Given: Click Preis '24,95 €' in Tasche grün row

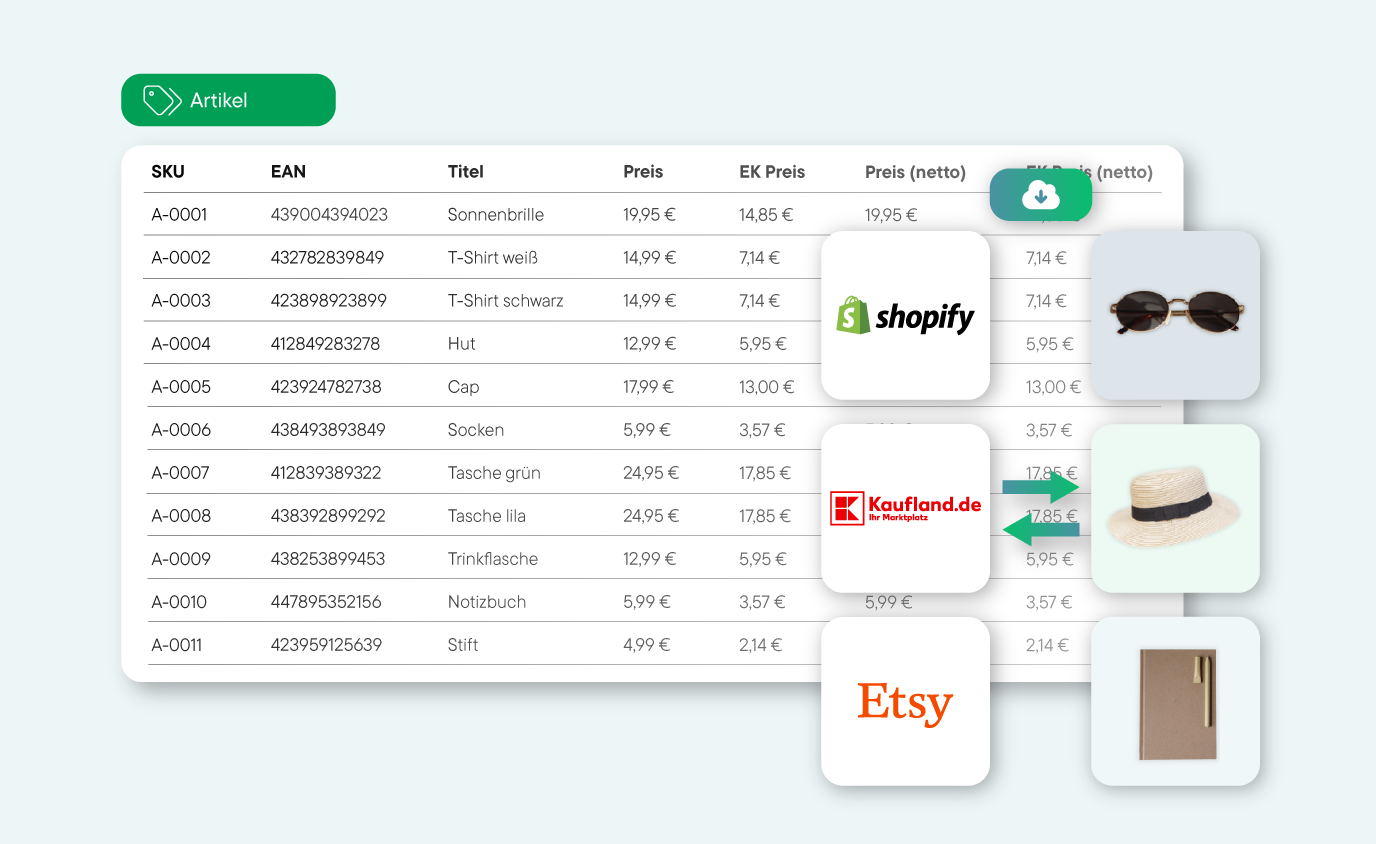Looking at the screenshot, I should click(651, 473).
